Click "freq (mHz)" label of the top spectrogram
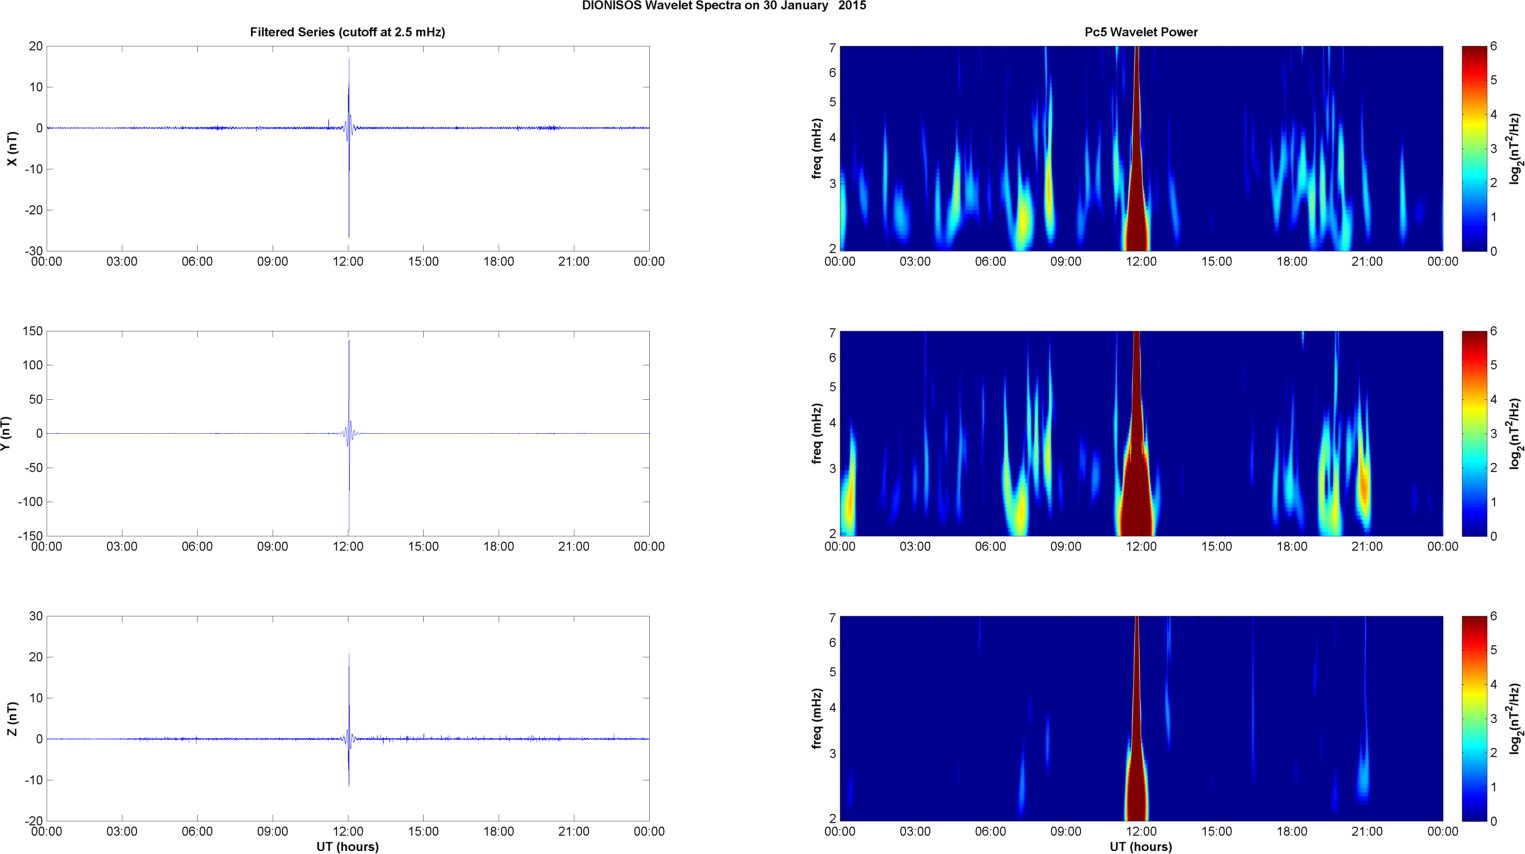This screenshot has height=854, width=1525. (817, 148)
